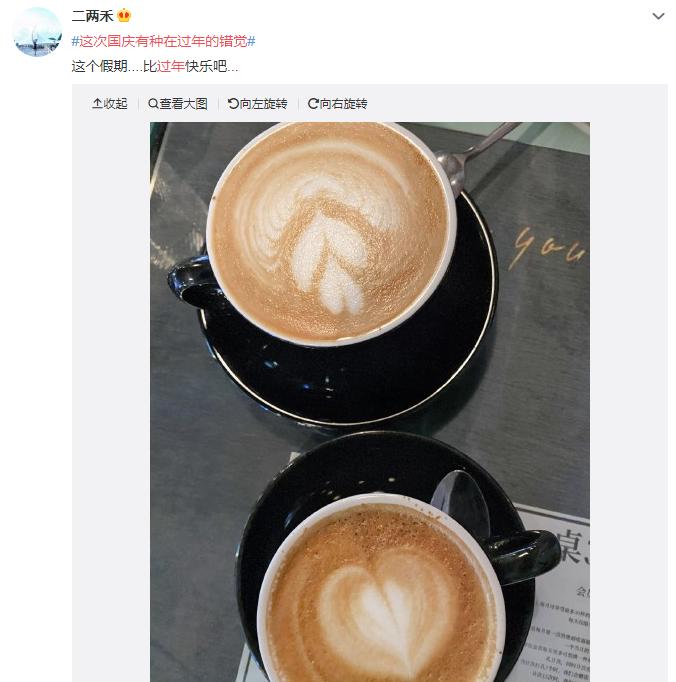Click the upward arrow collapse icon
Viewport: 676px width, 682px height.
pyautogui.click(x=97, y=104)
